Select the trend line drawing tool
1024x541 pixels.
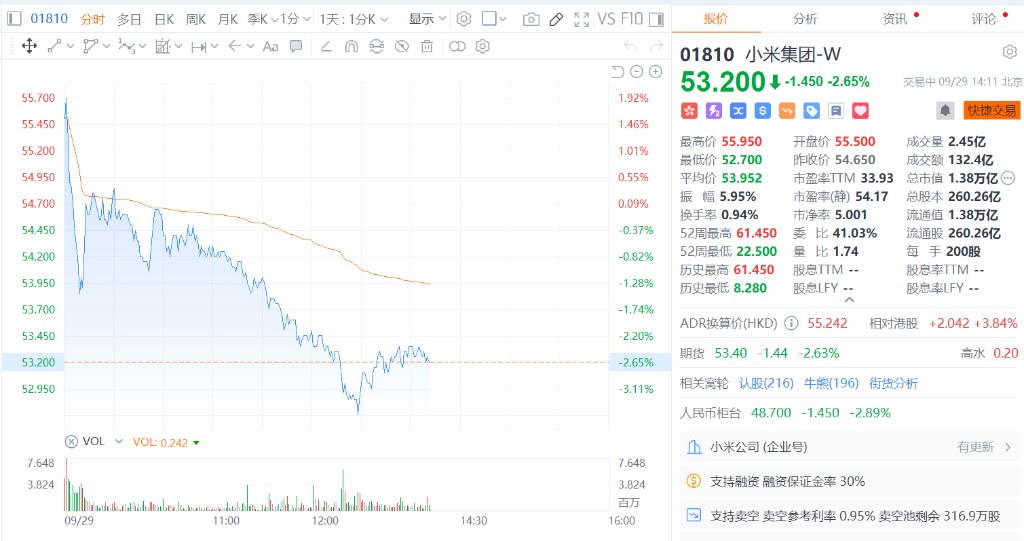tap(55, 46)
